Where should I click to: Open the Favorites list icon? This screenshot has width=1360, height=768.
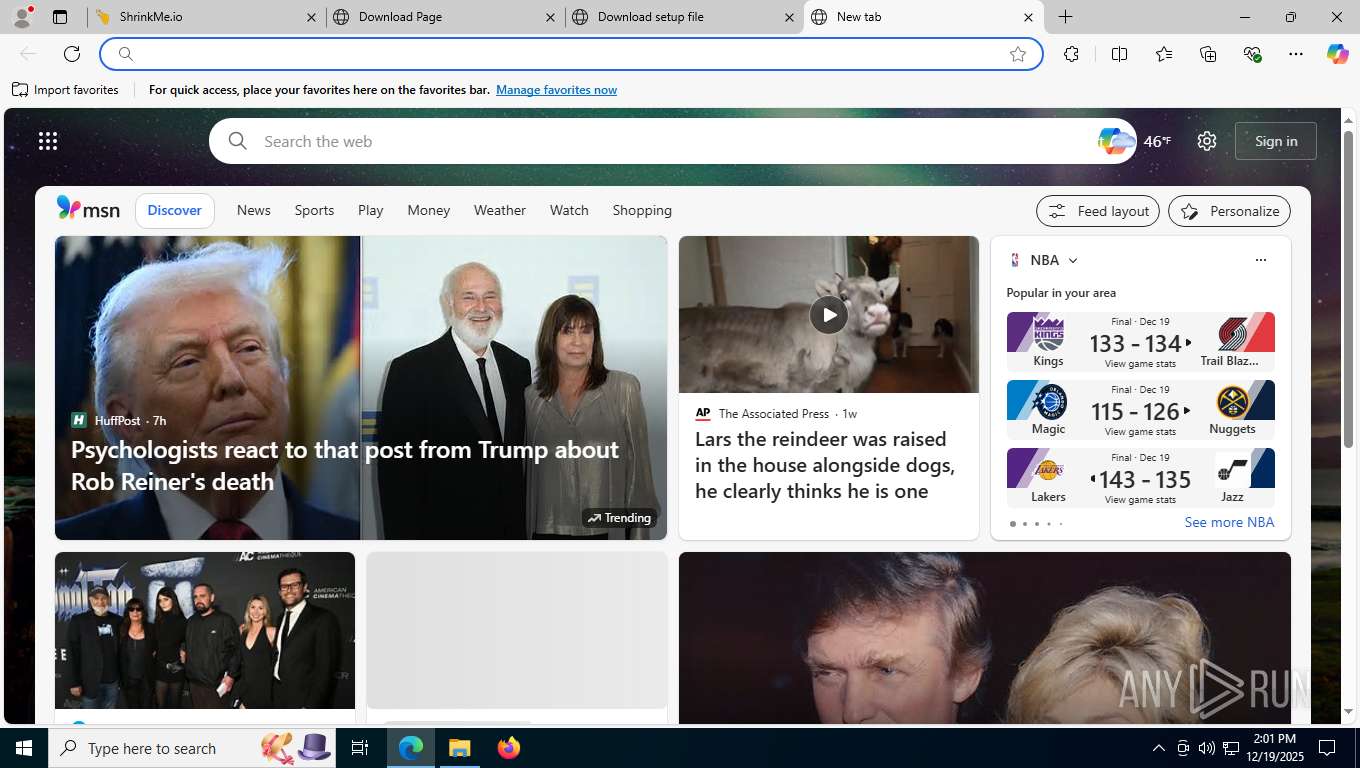1163,54
